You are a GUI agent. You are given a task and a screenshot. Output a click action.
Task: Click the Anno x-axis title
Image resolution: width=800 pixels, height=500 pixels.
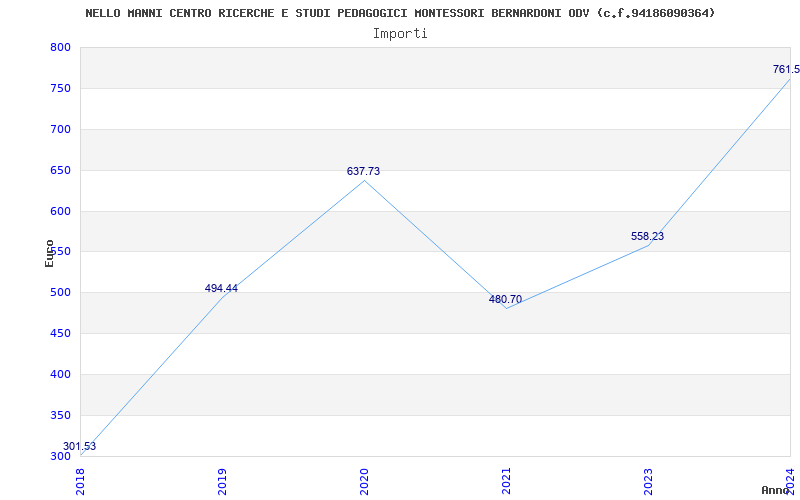[776, 490]
